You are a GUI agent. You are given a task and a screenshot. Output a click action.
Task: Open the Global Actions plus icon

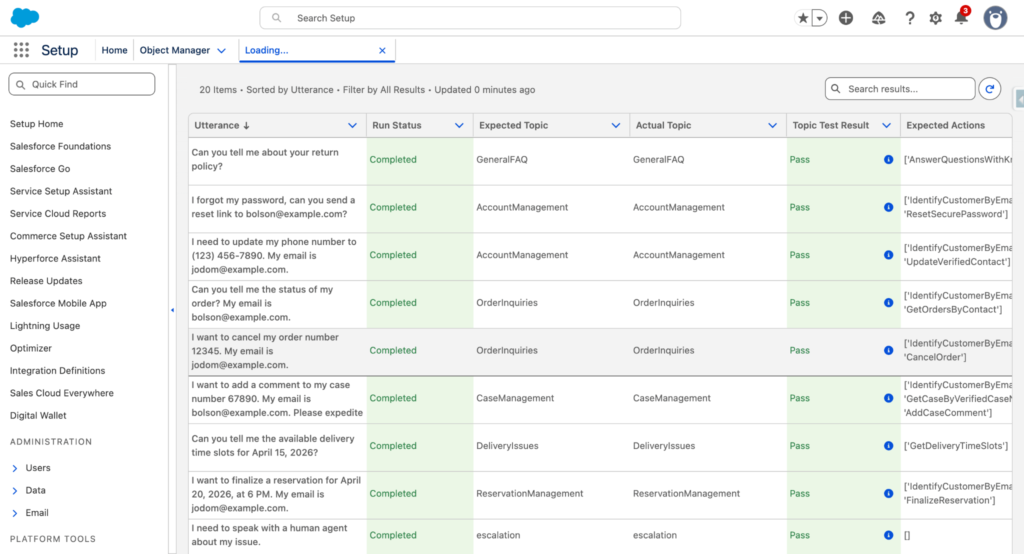[x=846, y=18]
